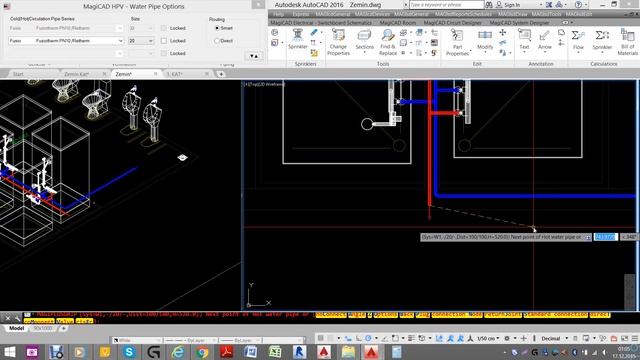Open Microsoft Word from taskbar

point(251,352)
